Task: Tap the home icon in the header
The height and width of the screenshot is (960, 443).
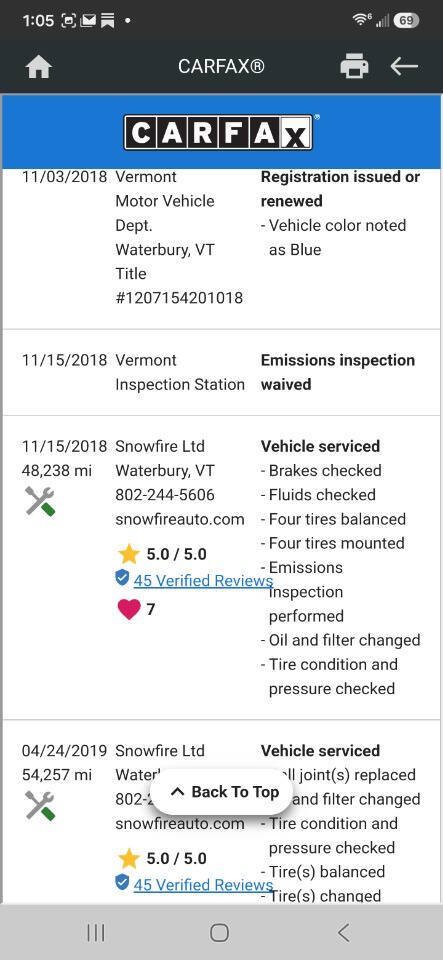Action: pos(38,67)
